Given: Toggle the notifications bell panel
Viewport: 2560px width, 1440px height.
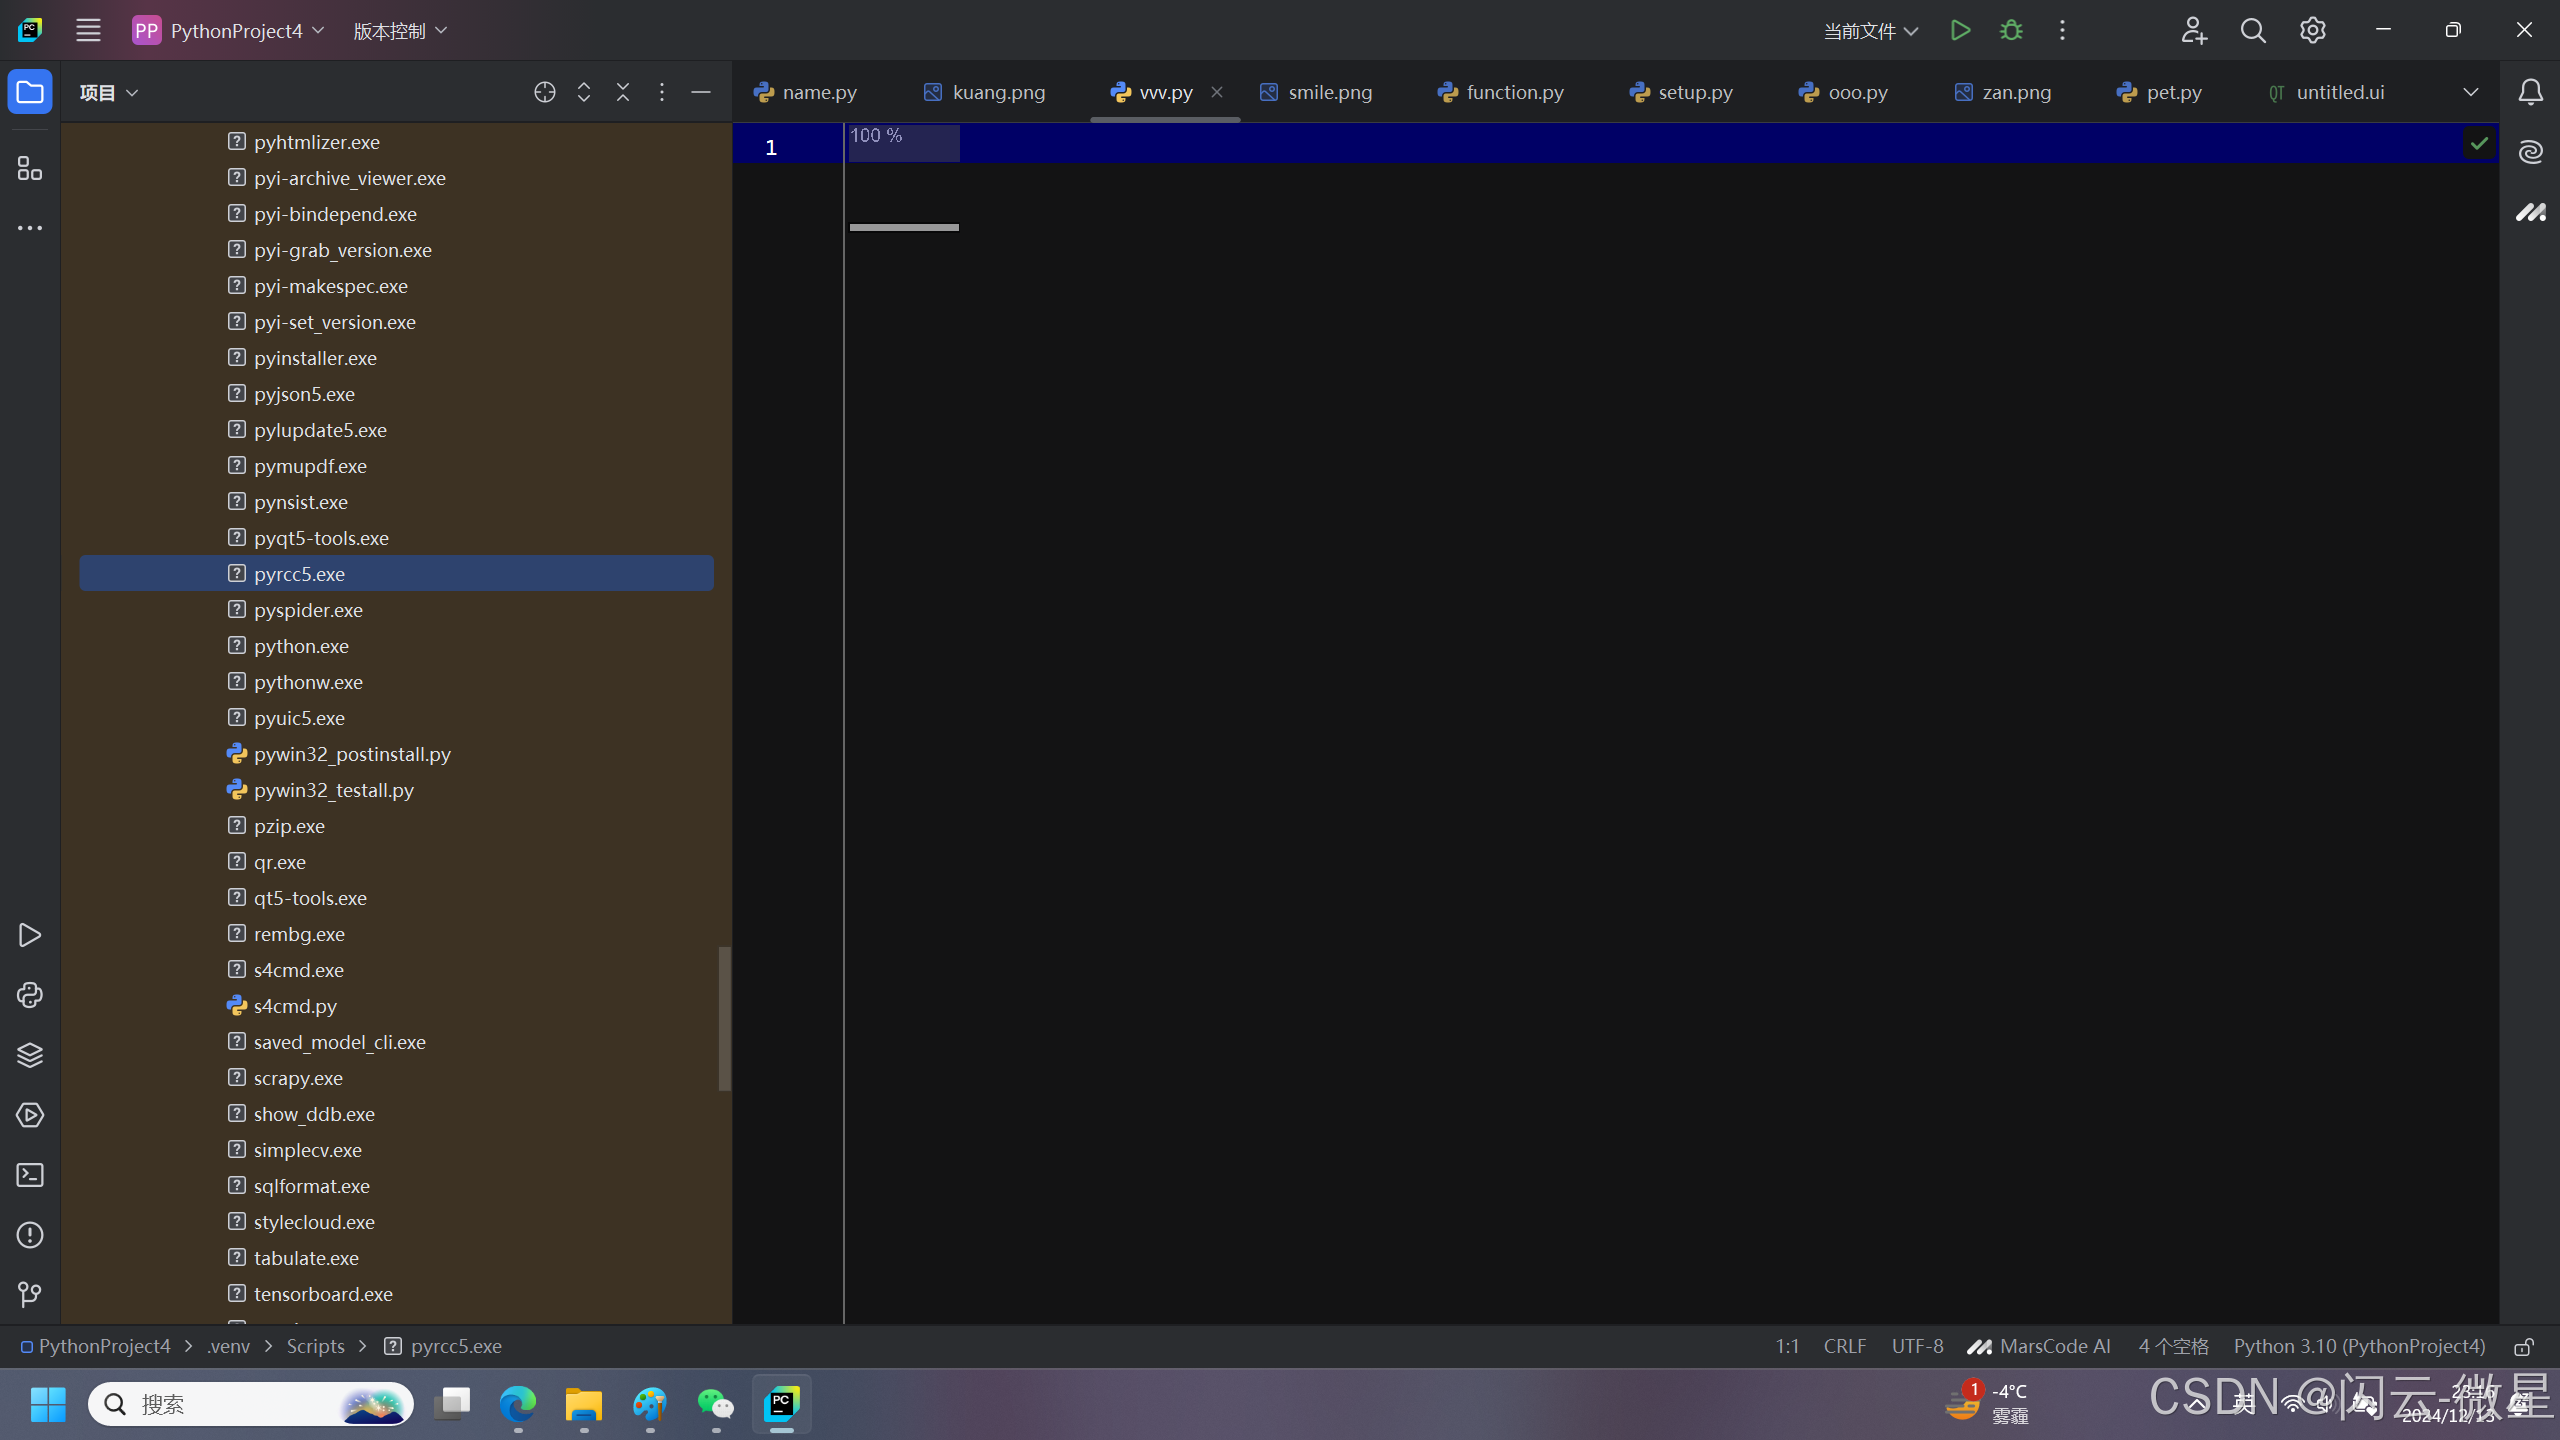Looking at the screenshot, I should [x=2530, y=92].
